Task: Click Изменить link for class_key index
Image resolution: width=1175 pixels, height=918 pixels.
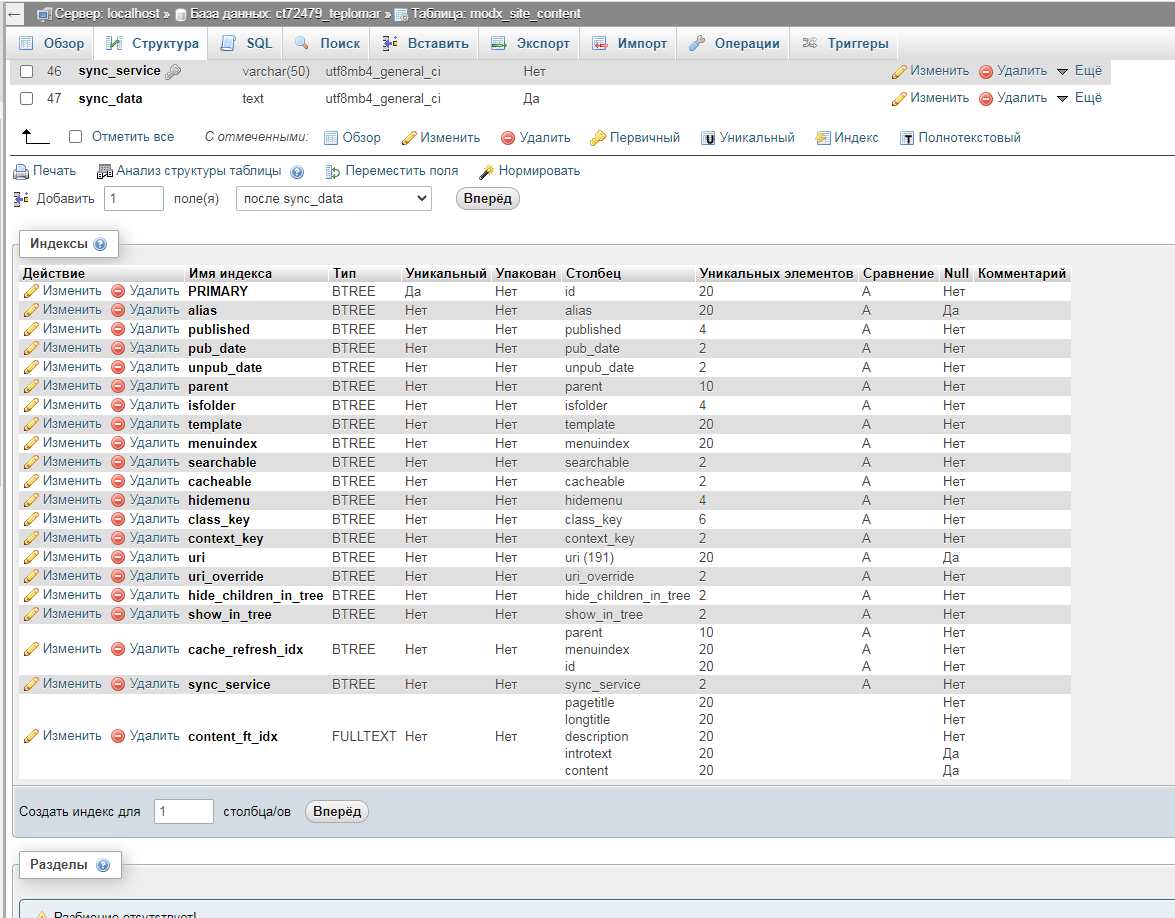Action: click(x=72, y=519)
